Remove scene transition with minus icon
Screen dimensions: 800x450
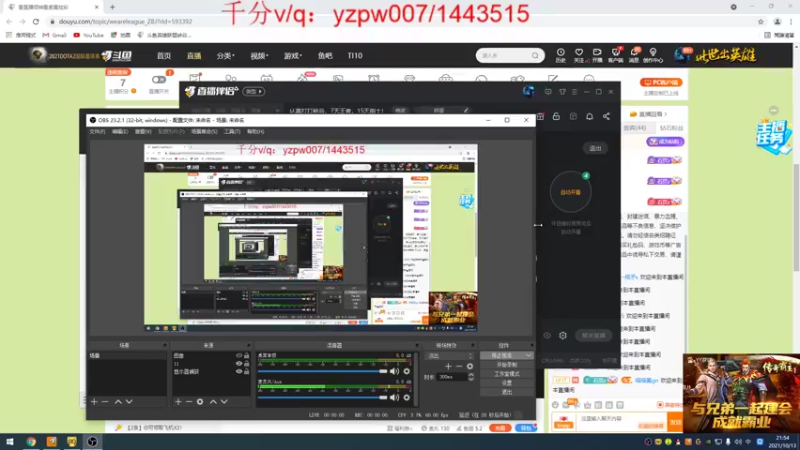(x=459, y=366)
